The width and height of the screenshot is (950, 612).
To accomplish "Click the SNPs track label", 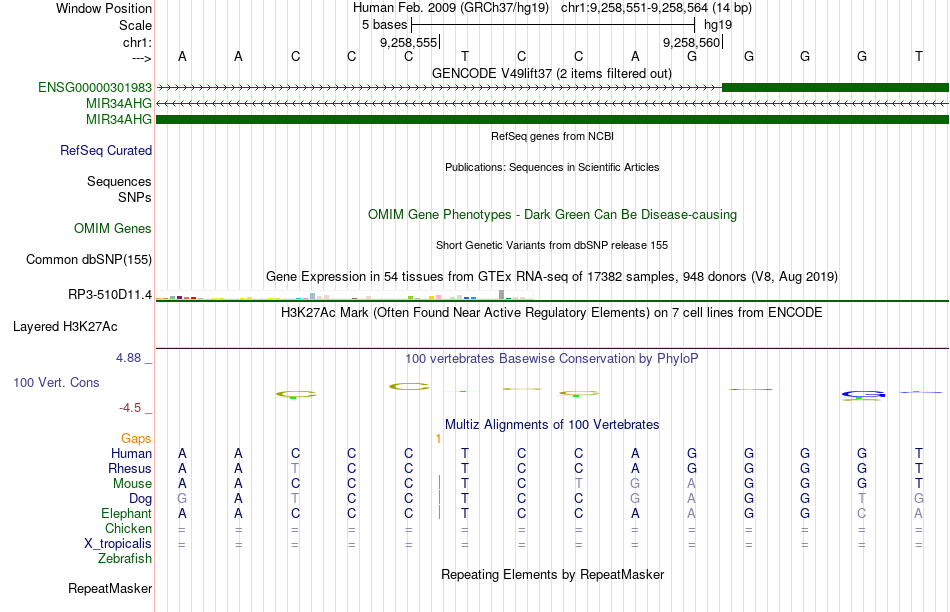I will tap(135, 198).
